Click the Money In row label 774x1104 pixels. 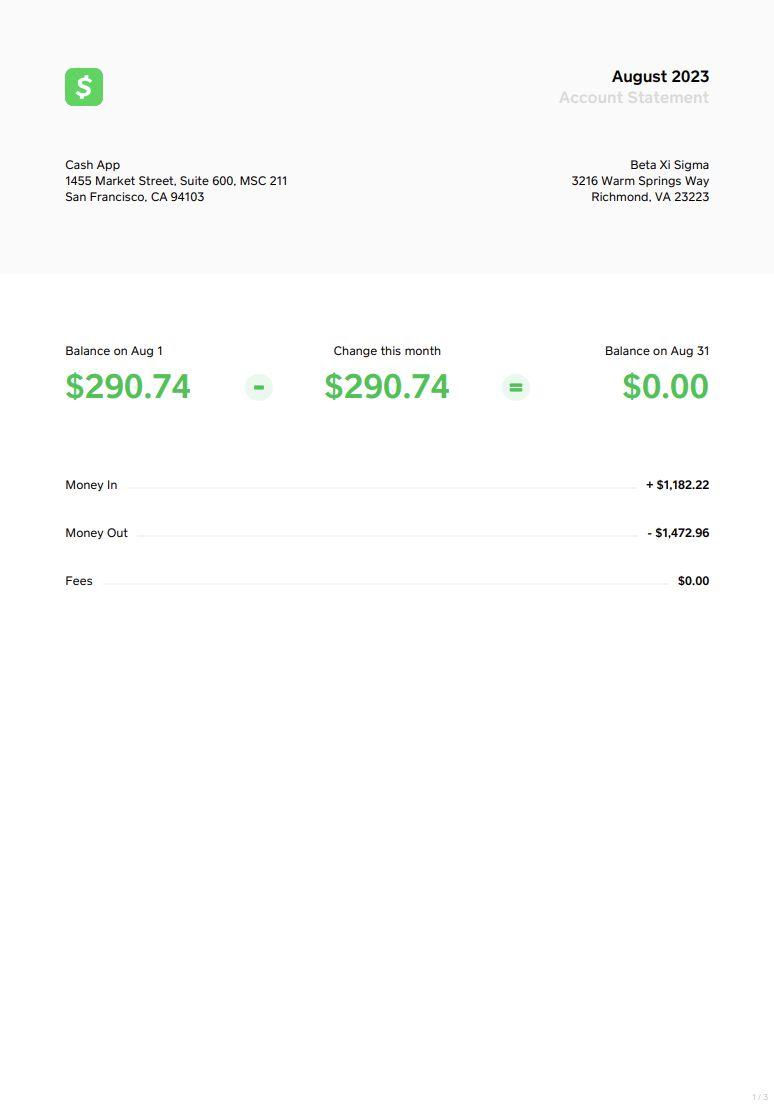(91, 485)
